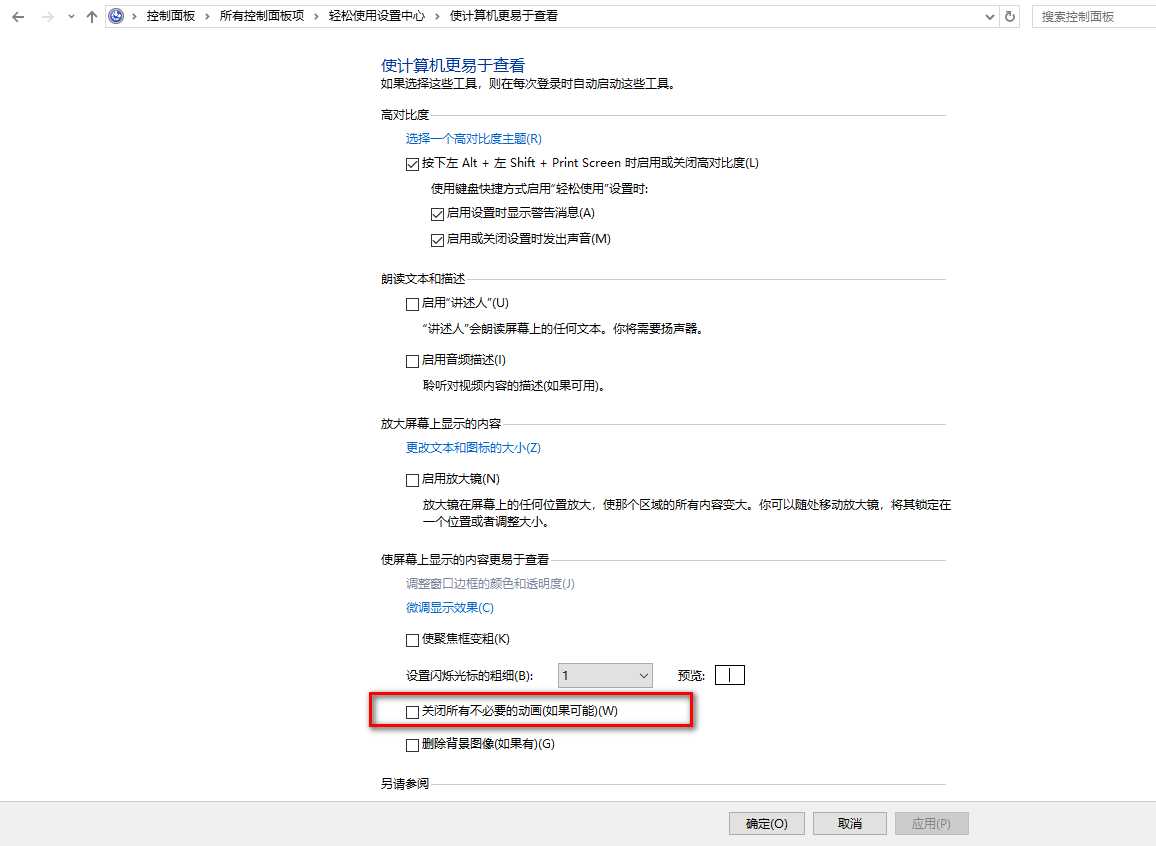Viewport: 1156px width, 846px height.
Task: Click the refresh icon next to the address bar
Action: [1009, 16]
